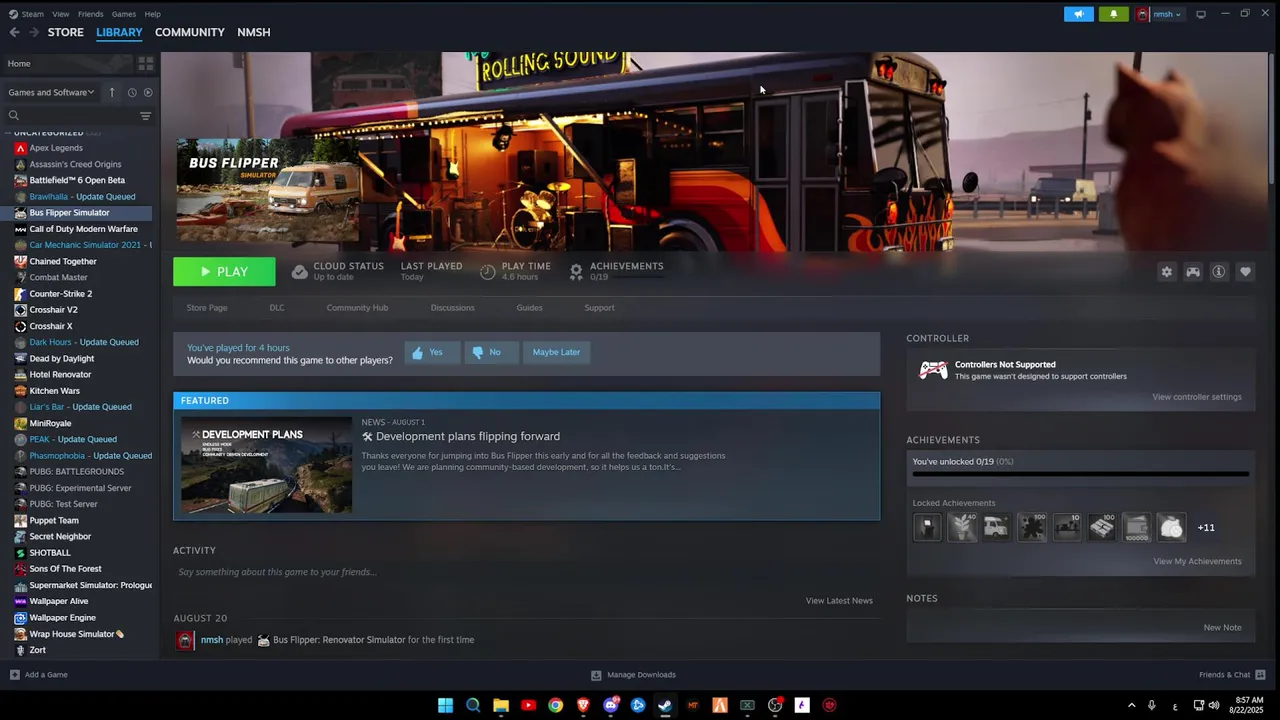Open Chrome from the Windows taskbar
The image size is (1280, 720).
(x=555, y=705)
